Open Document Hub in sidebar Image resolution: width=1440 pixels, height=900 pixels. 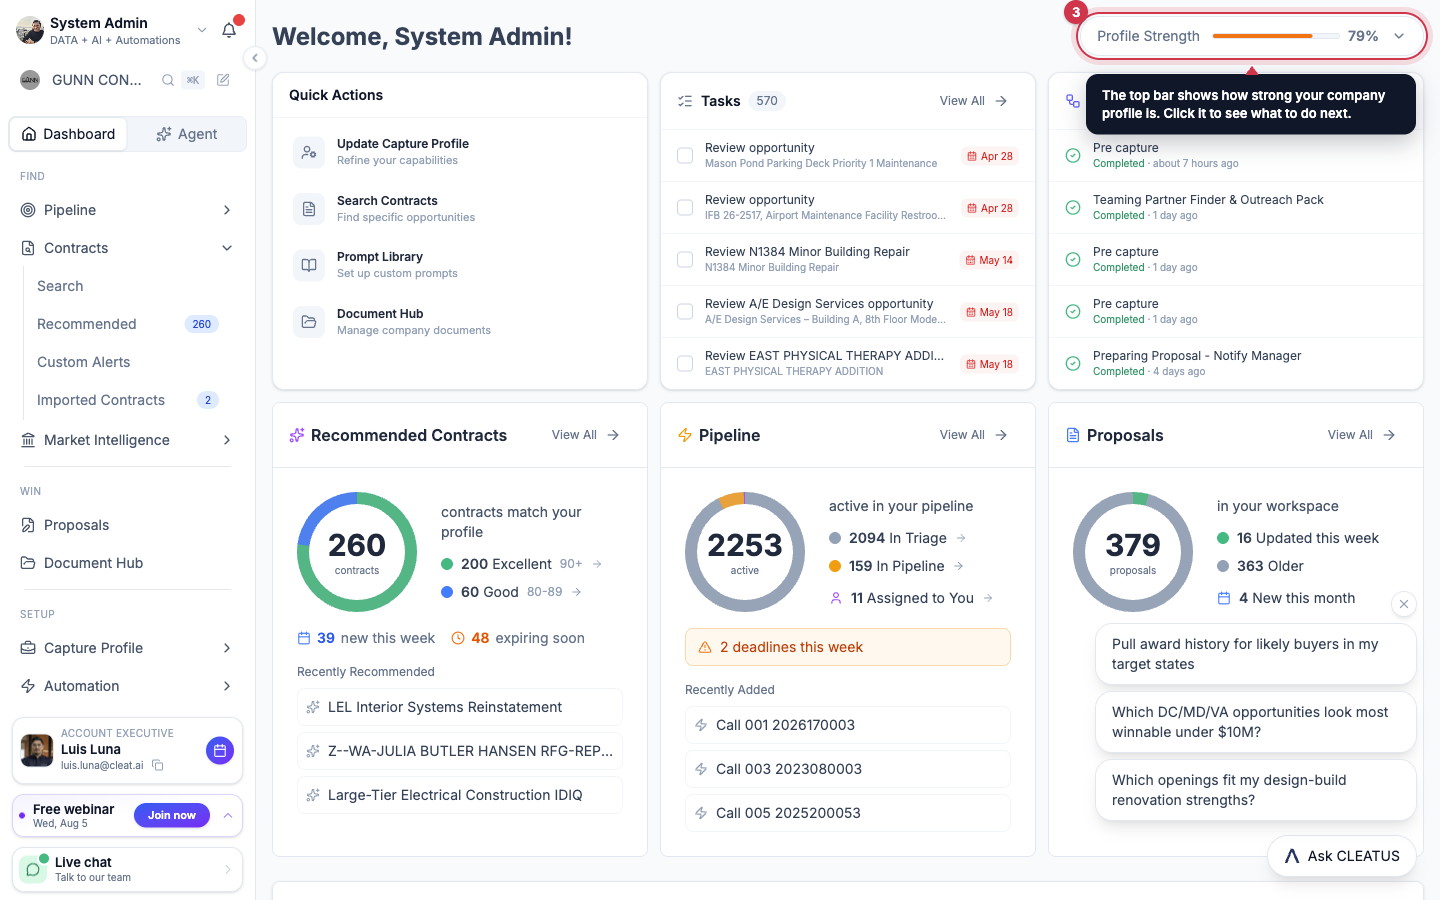point(93,563)
